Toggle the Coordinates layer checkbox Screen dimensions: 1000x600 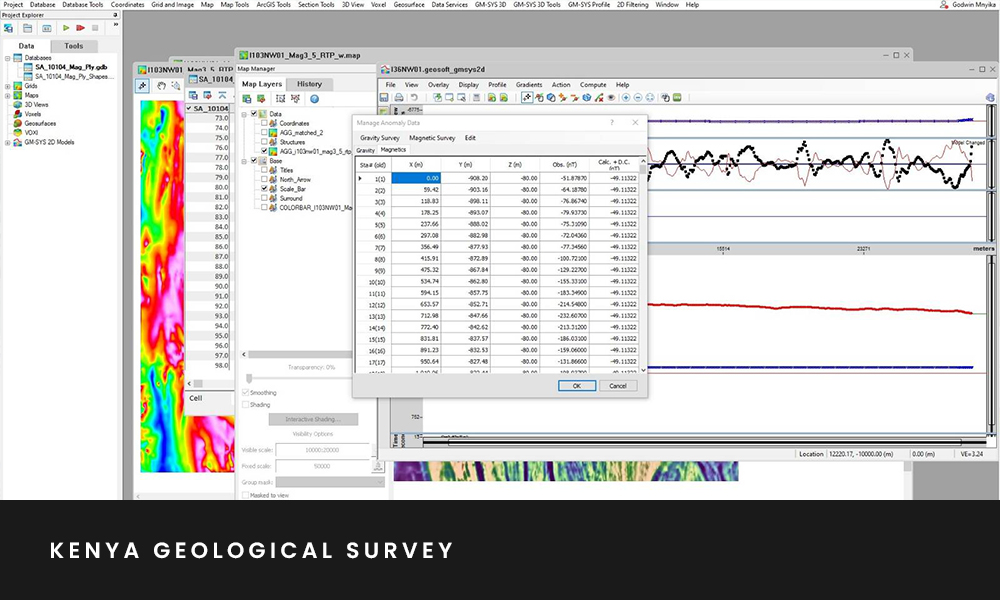coord(264,123)
